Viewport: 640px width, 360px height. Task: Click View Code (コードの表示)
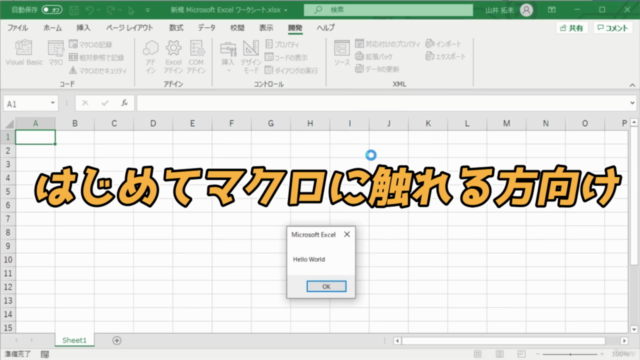point(286,58)
